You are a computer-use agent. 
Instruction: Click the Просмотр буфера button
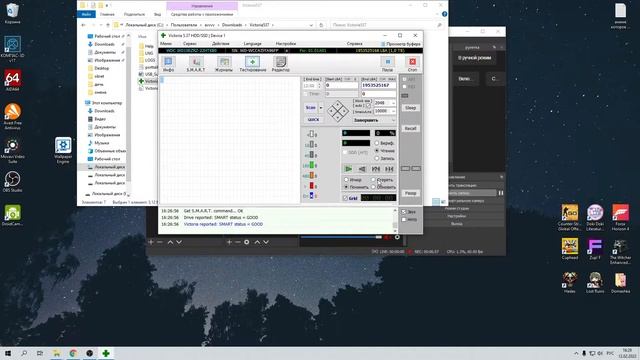[400, 44]
